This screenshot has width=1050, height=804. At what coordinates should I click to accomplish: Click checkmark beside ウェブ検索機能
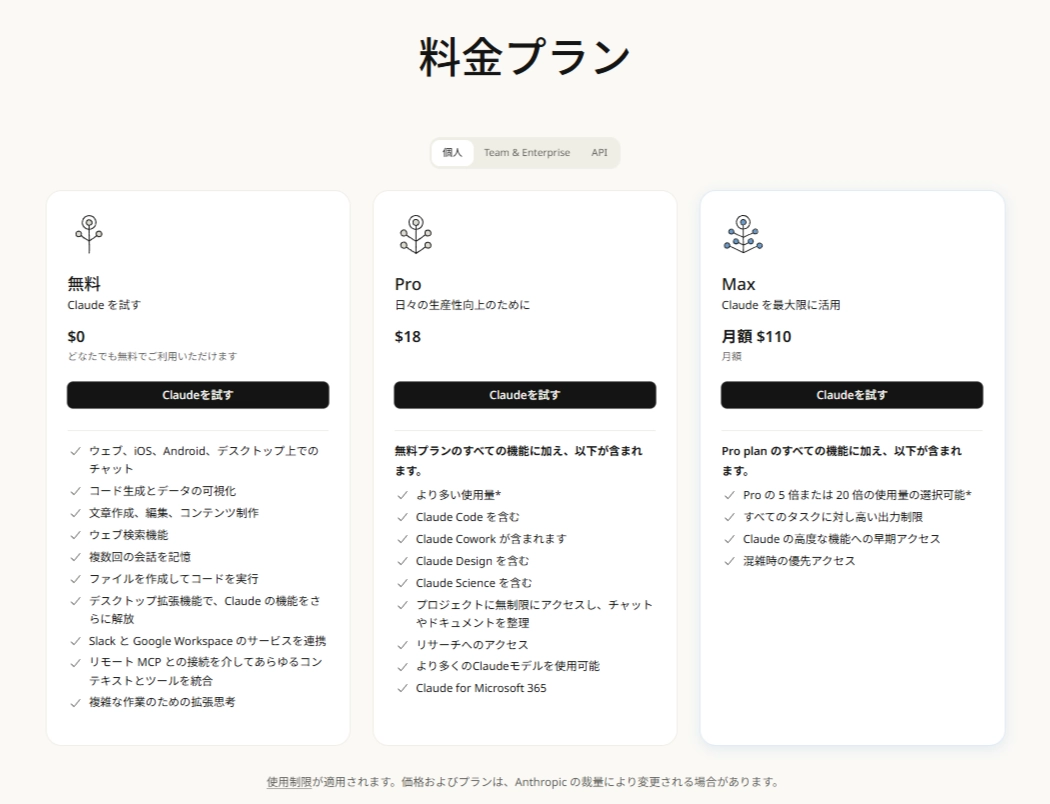(76, 536)
